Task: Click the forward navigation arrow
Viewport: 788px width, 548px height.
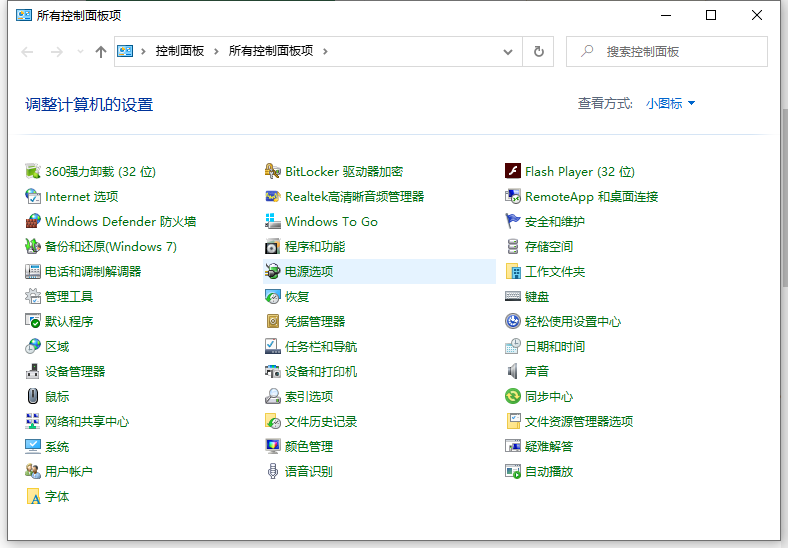Action: 57,52
